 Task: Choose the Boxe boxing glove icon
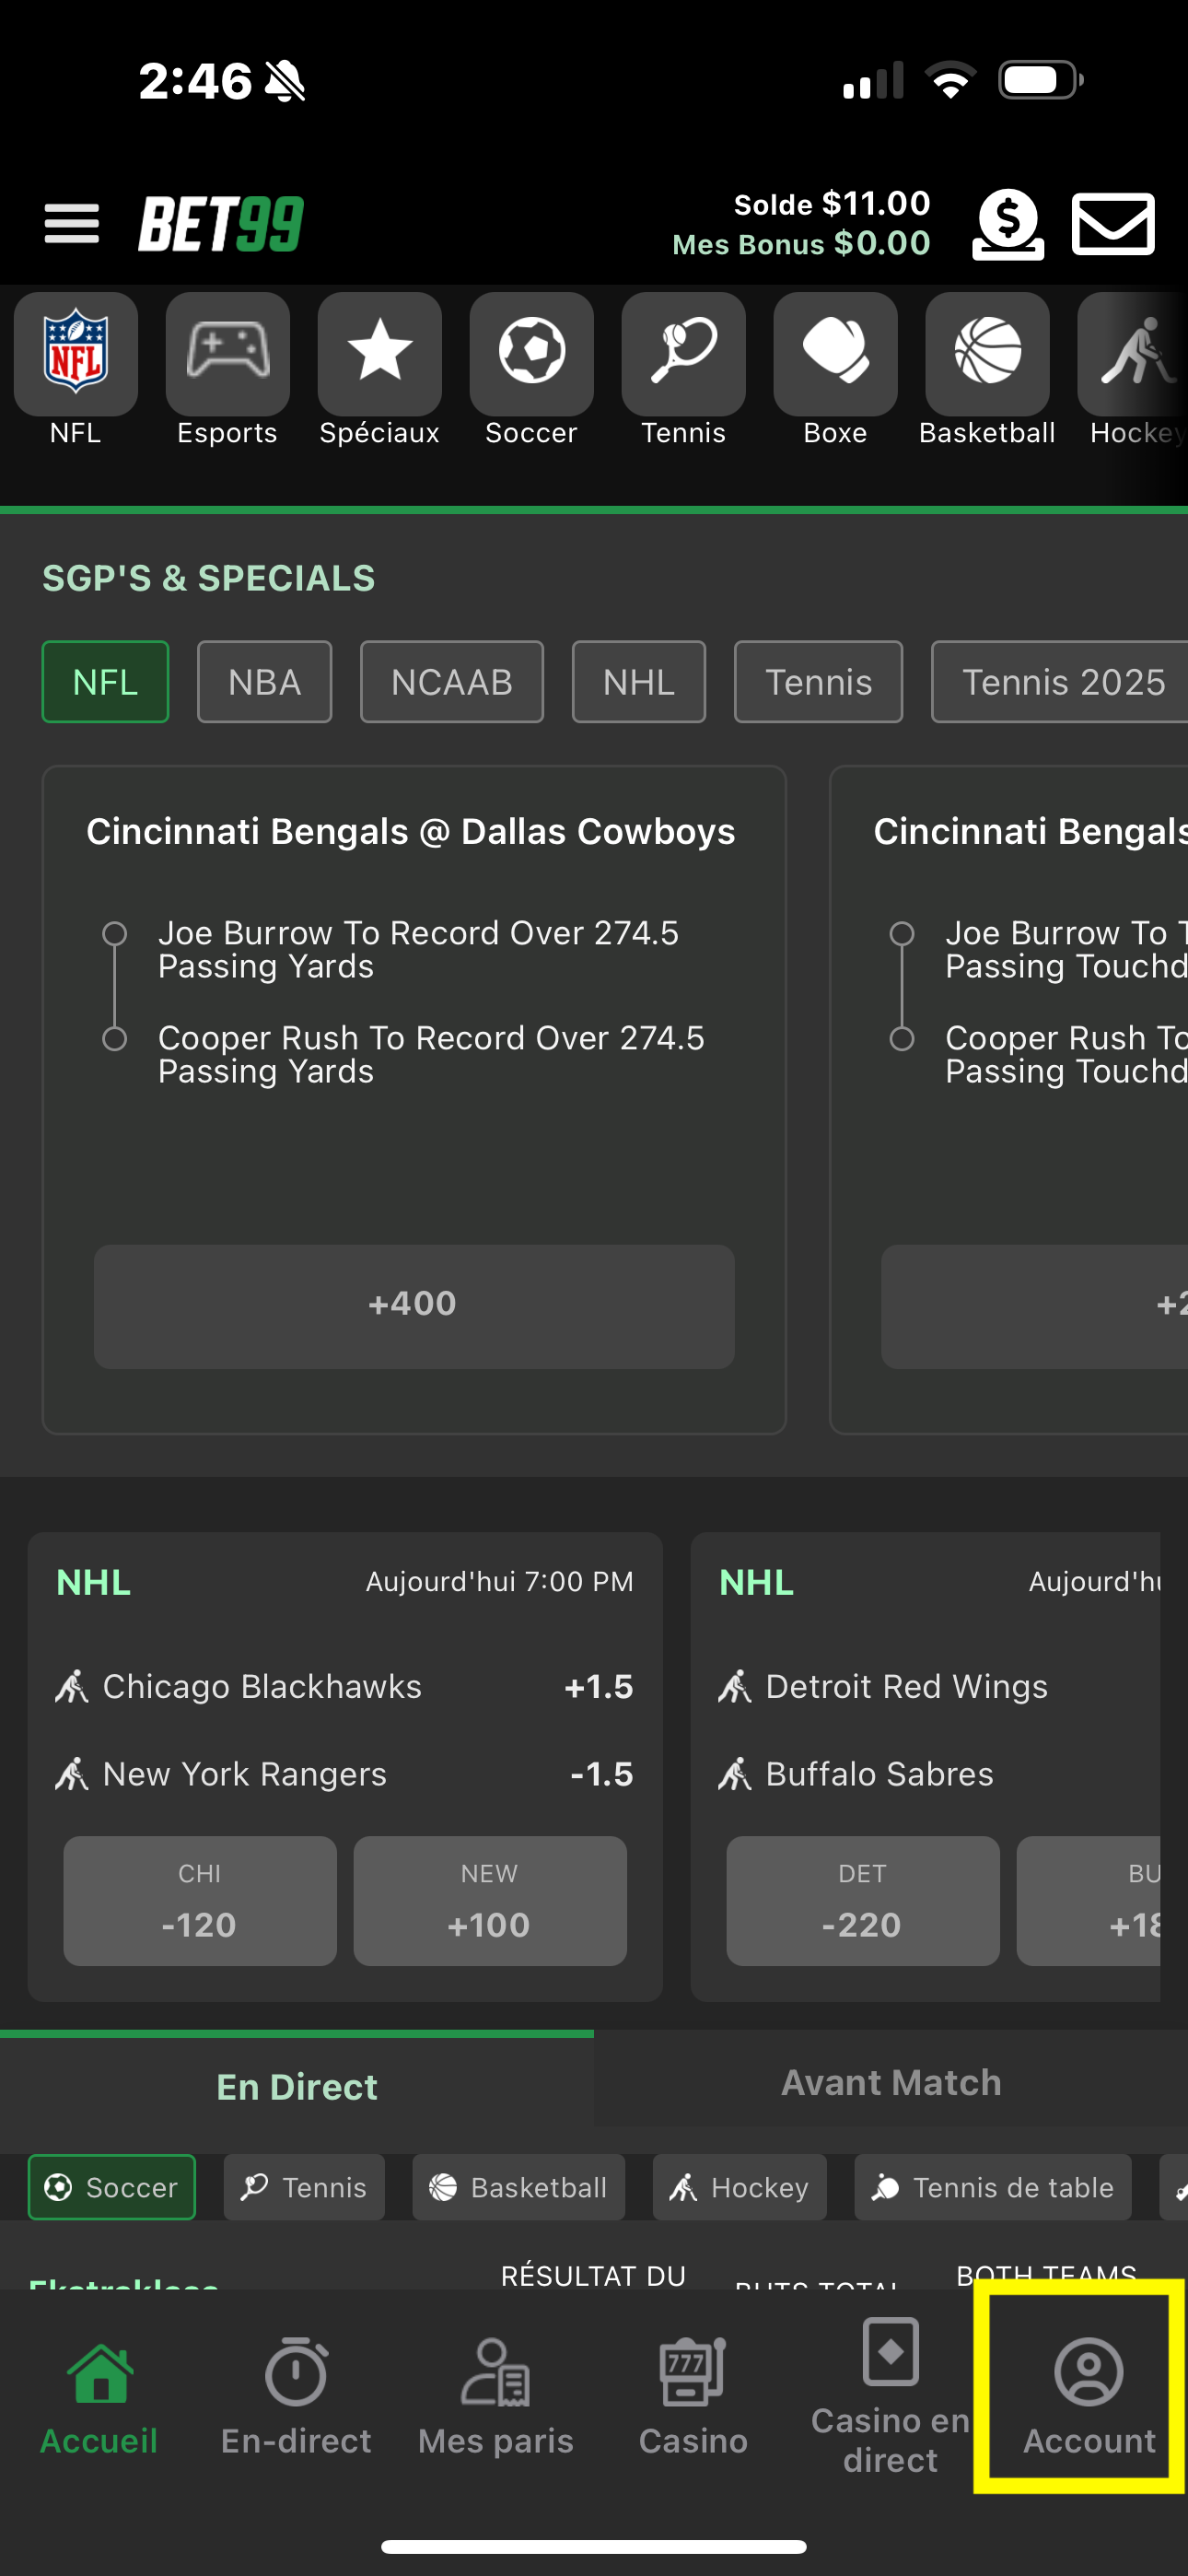pos(835,355)
